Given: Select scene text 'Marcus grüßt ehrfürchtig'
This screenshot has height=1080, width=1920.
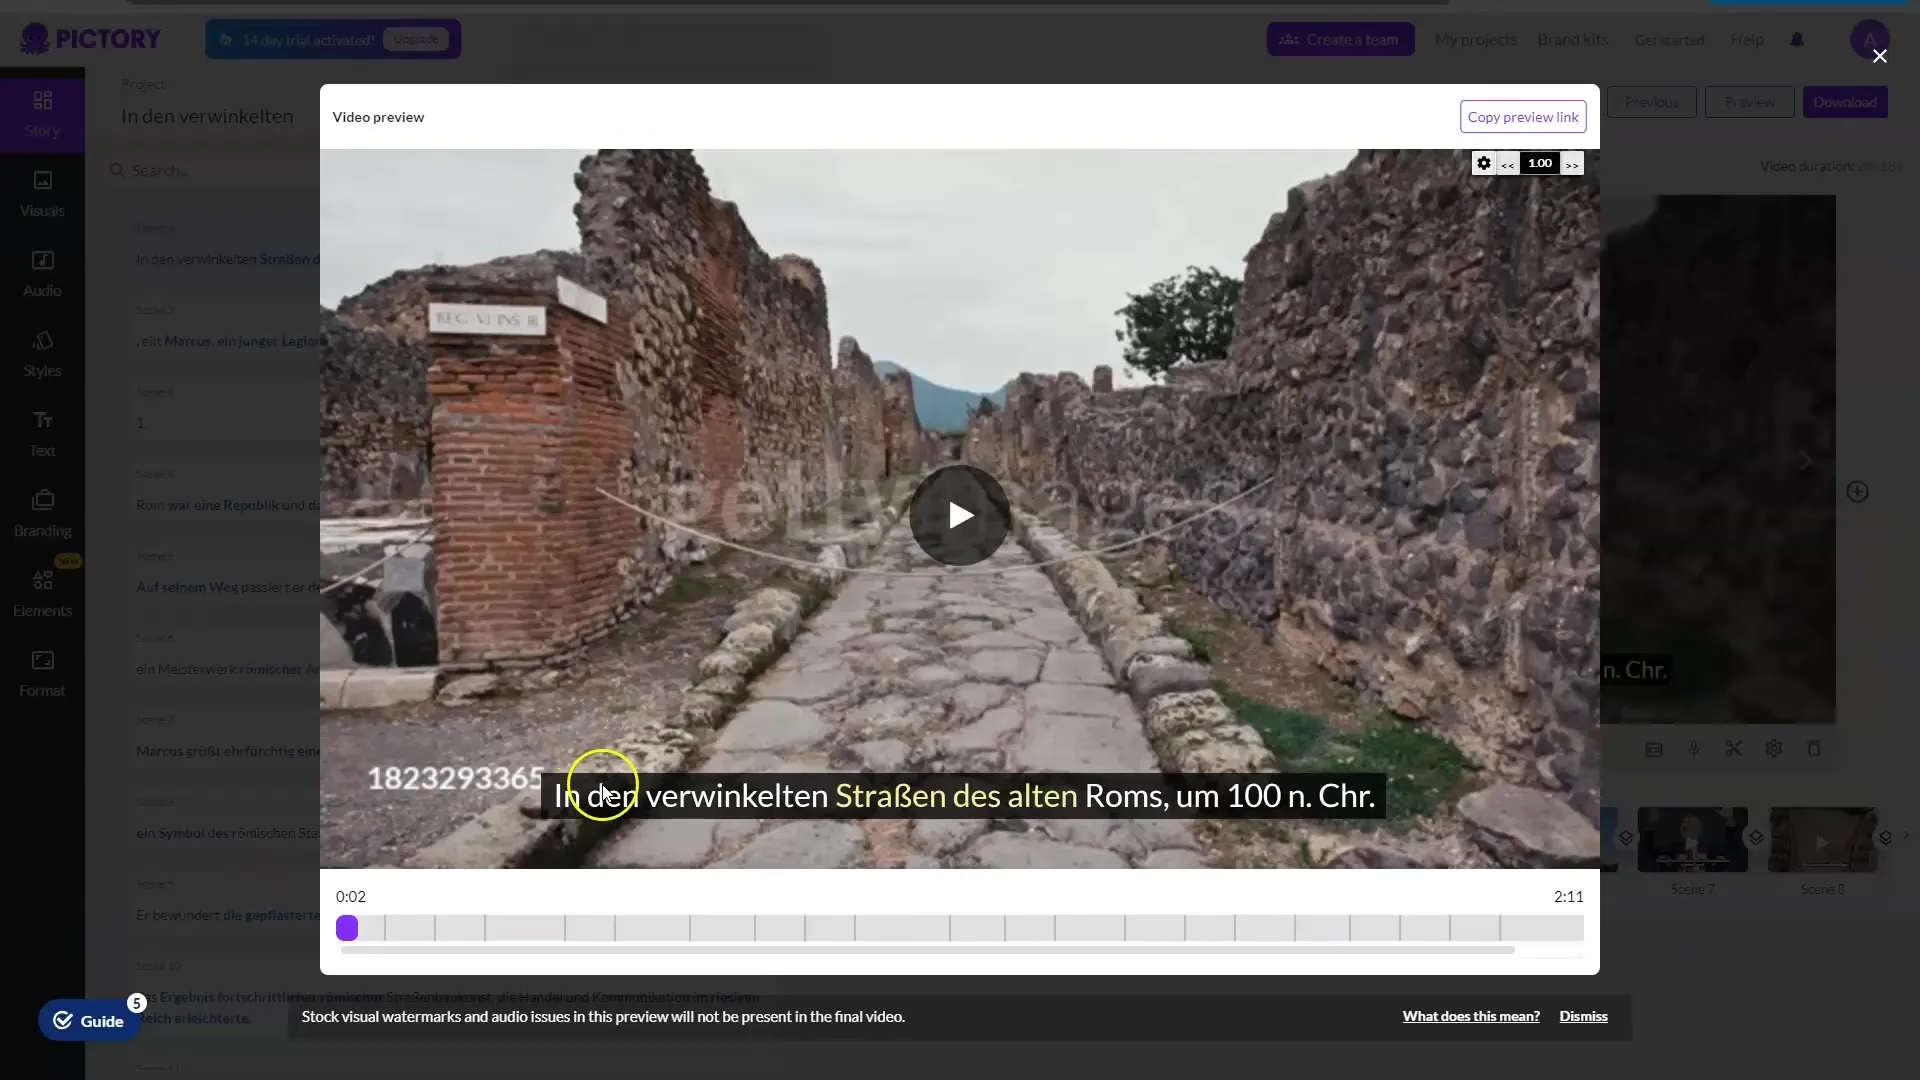Looking at the screenshot, I should pos(228,751).
